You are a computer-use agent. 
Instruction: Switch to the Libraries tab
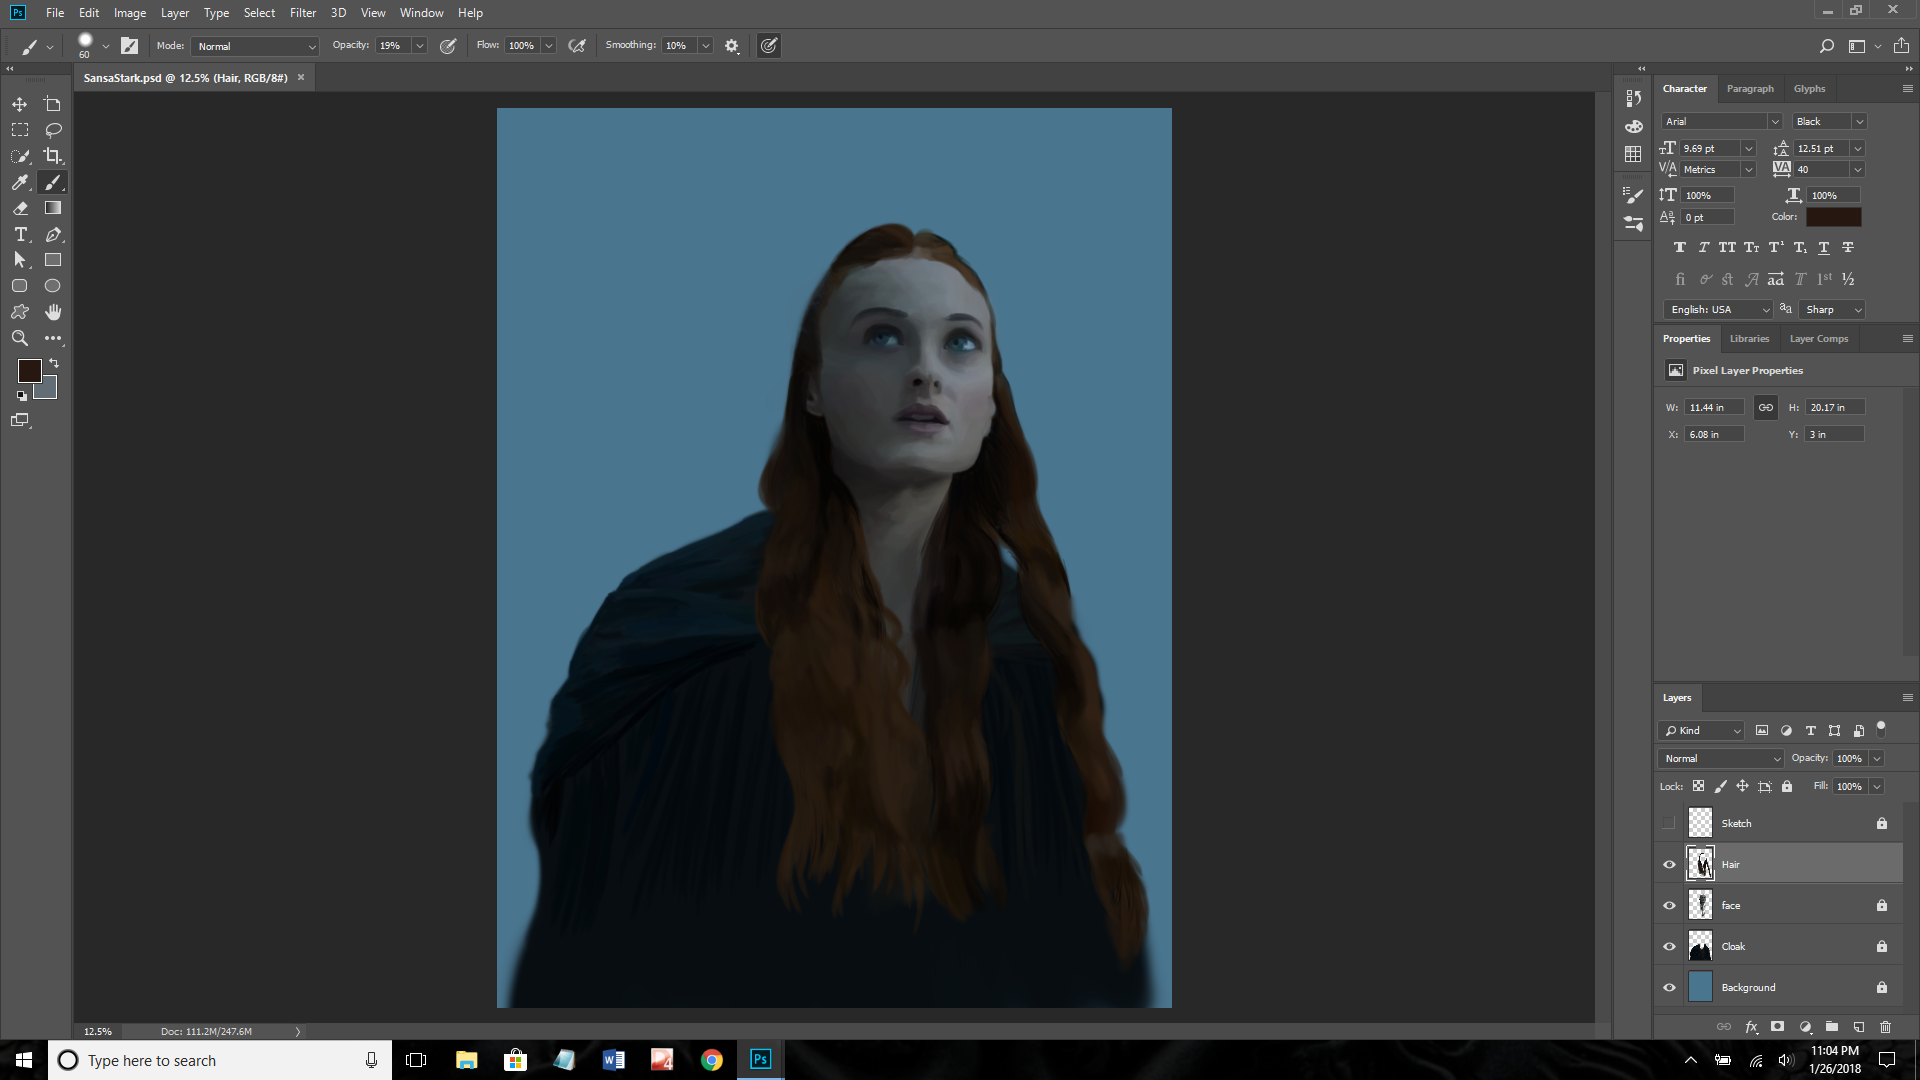(x=1749, y=339)
